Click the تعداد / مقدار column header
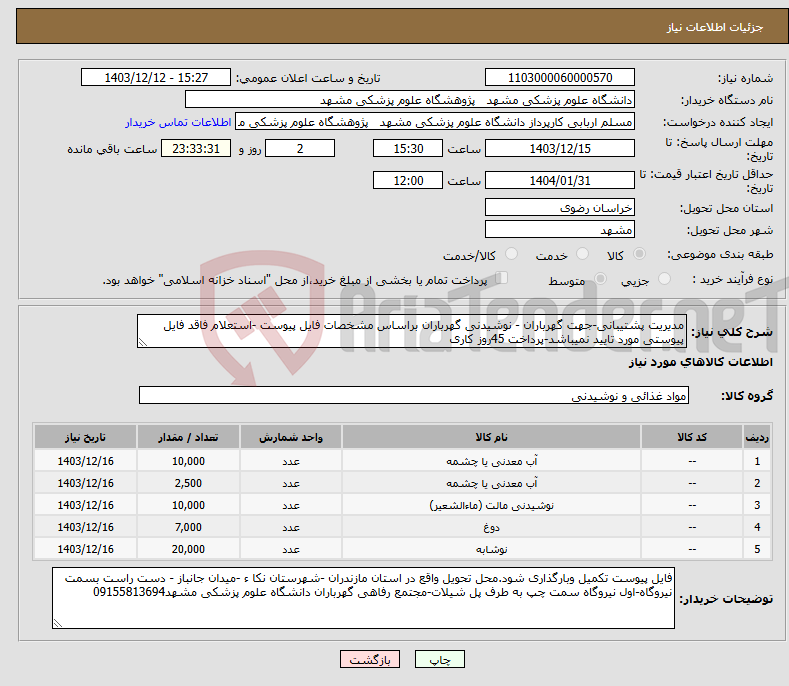The height and width of the screenshot is (686, 789). pos(188,437)
